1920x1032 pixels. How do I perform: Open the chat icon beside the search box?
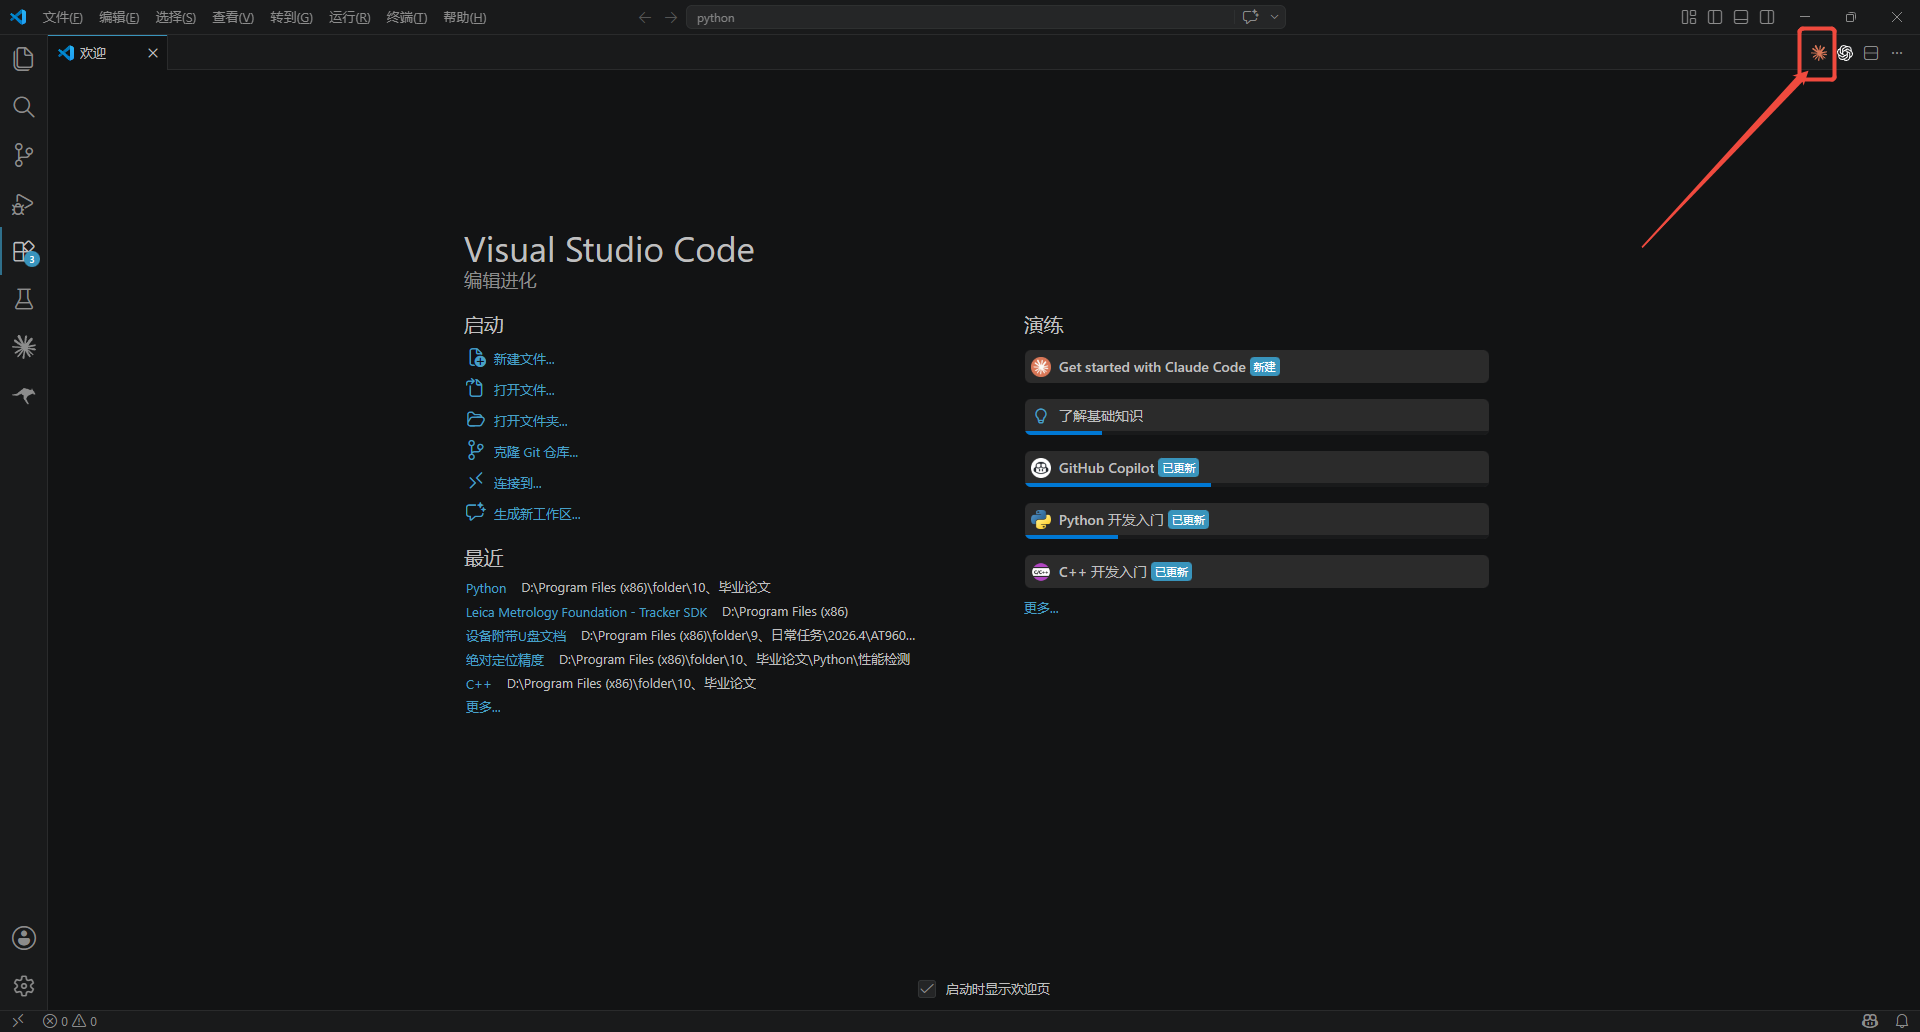[1250, 17]
